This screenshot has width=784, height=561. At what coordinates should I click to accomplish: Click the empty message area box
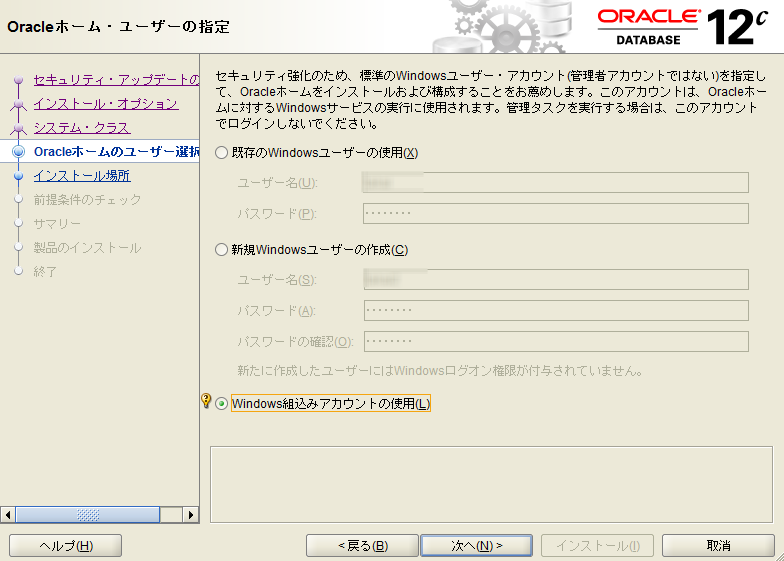tap(492, 484)
